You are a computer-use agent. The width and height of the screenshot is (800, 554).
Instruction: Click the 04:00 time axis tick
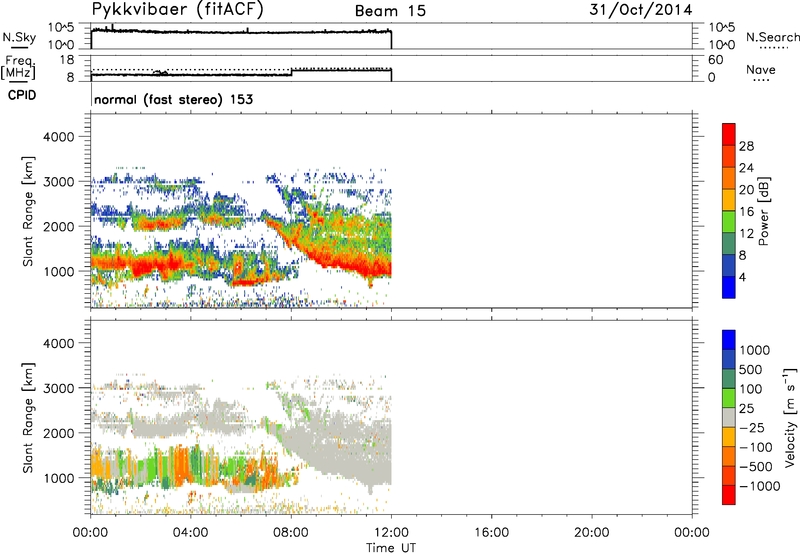(x=191, y=533)
